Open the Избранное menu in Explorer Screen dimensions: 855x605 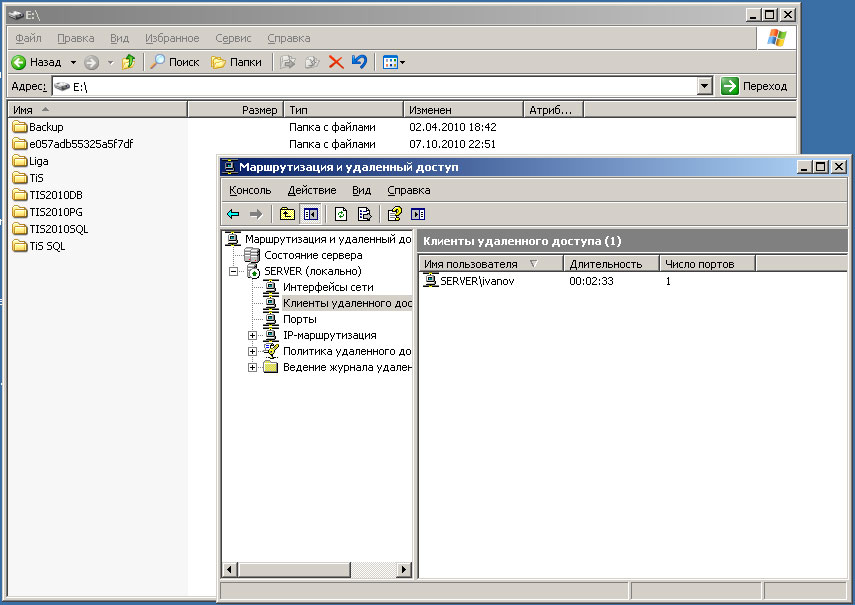(171, 38)
